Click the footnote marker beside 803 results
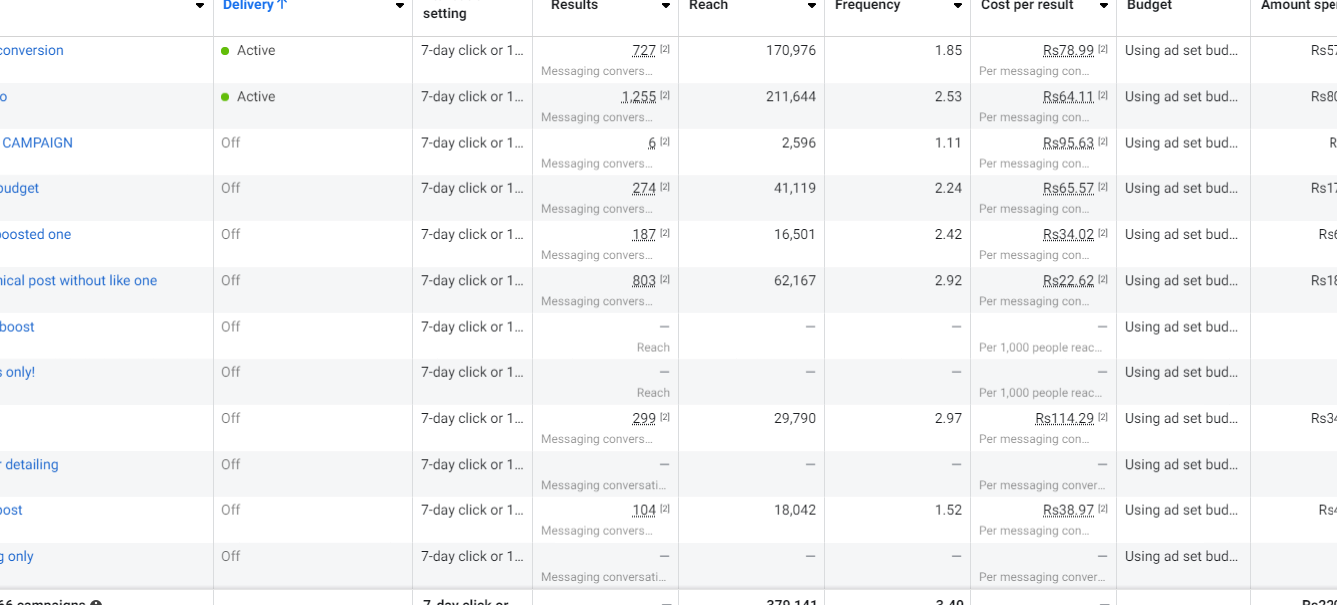Image resolution: width=1337 pixels, height=605 pixels. coord(665,280)
